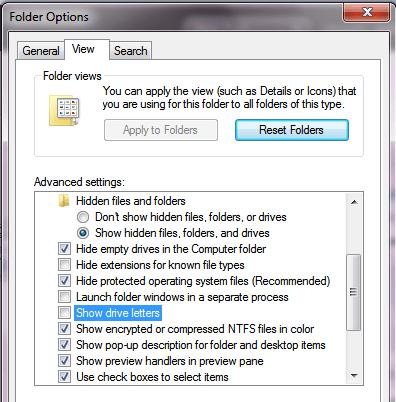Close the Folder Options dialog
Screen dimensions: 396x402
(x=366, y=13)
